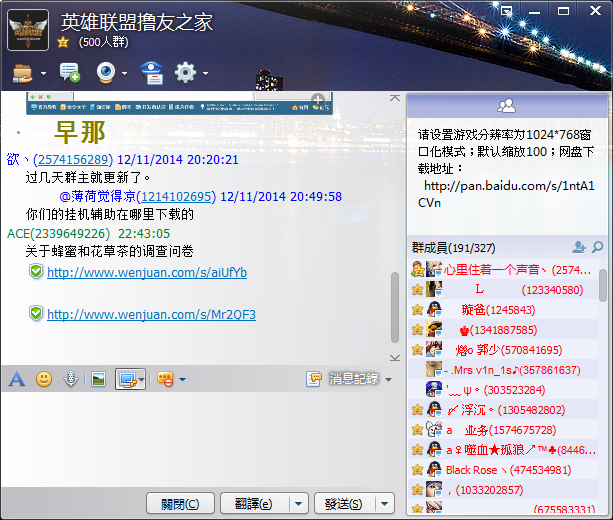Click avatar of member 心里住着一个声音

click(434, 269)
